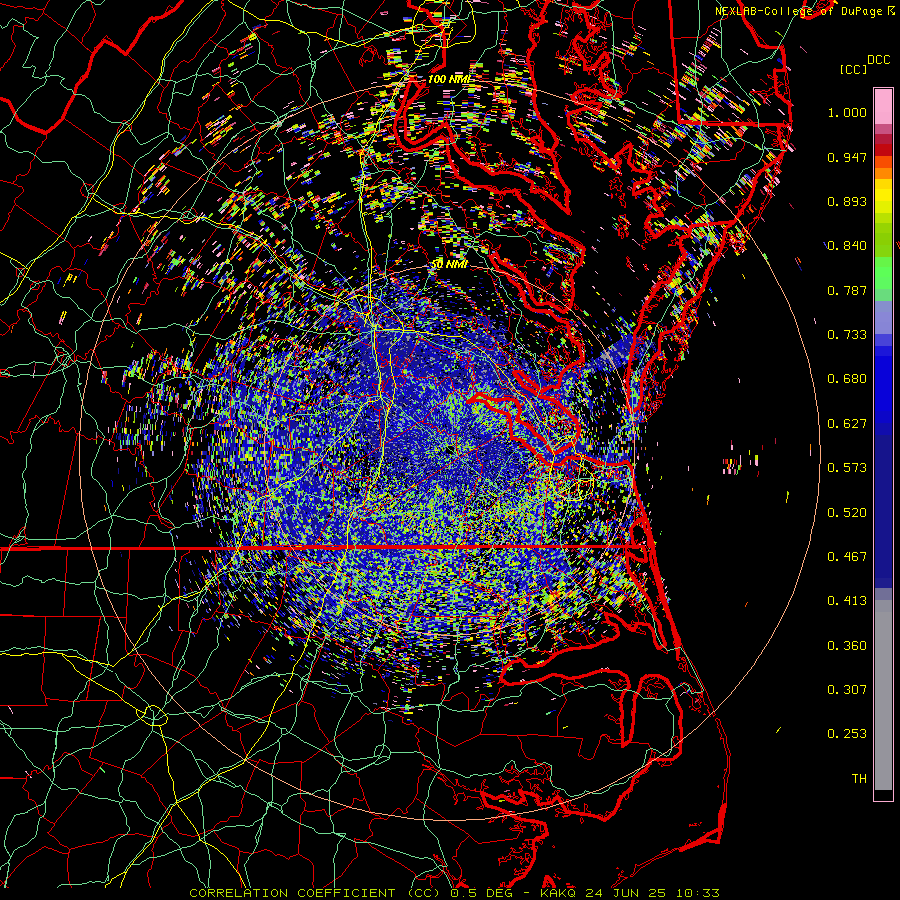Select the 0.733 legend value
The width and height of the screenshot is (900, 900).
click(x=847, y=335)
